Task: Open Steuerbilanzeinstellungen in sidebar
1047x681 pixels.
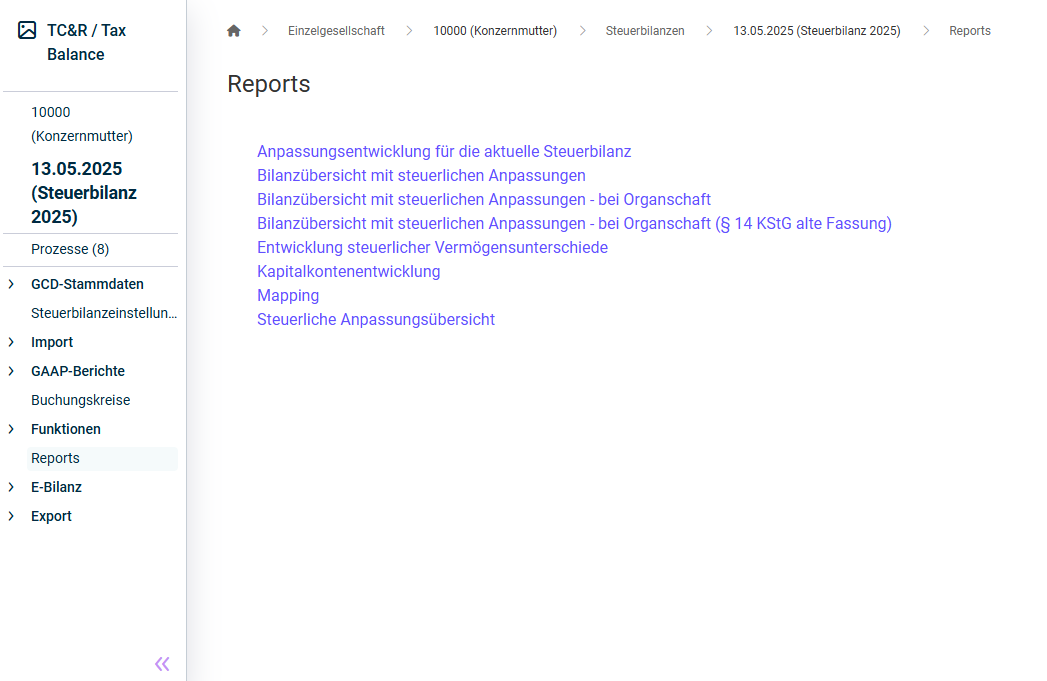Action: 104,313
